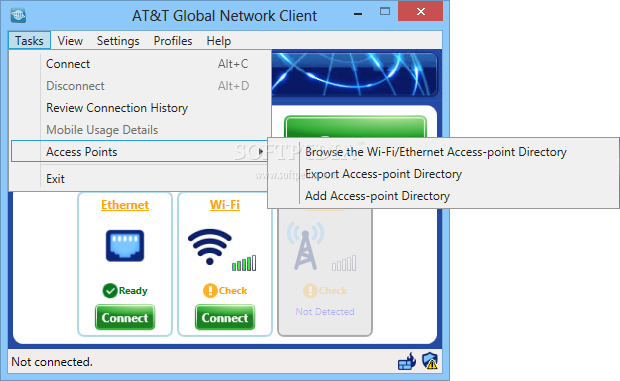
Task: Expand the Access Points submenu arrow
Action: (261, 151)
